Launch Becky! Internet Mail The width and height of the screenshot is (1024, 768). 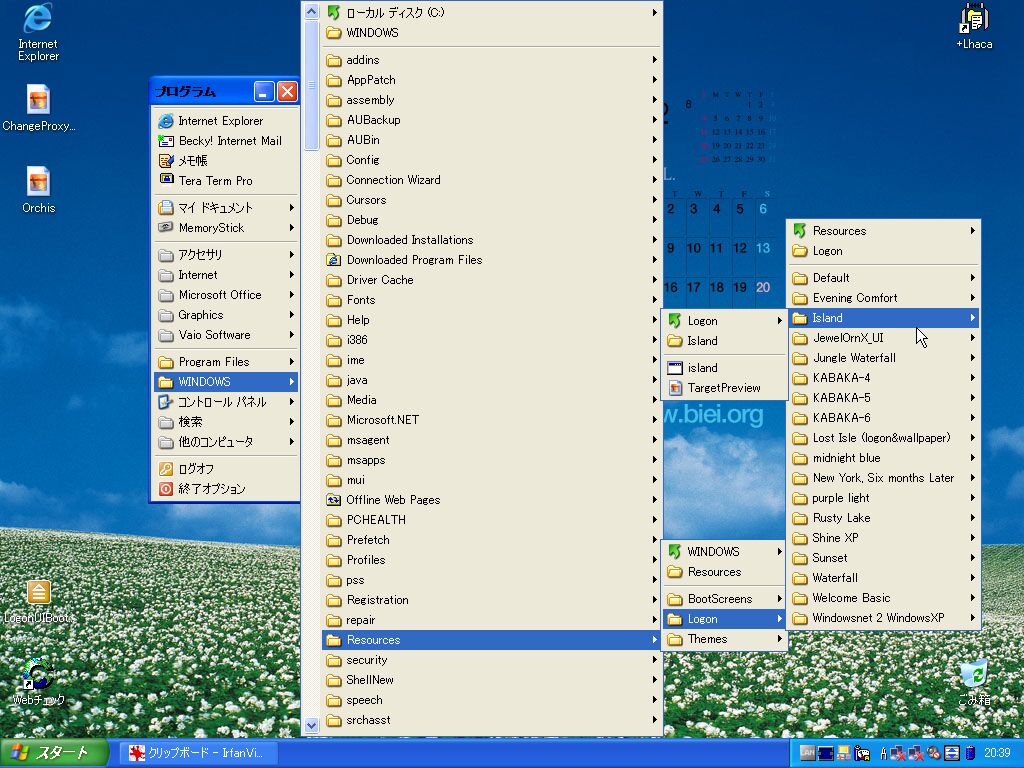click(226, 140)
